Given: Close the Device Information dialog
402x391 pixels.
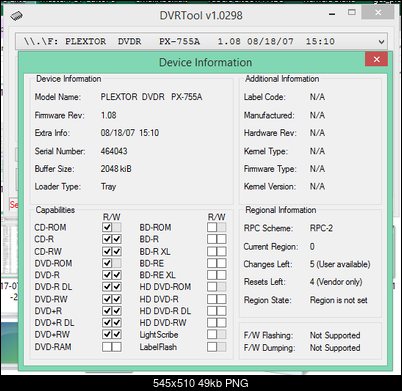Looking at the screenshot, I should point(376,59).
